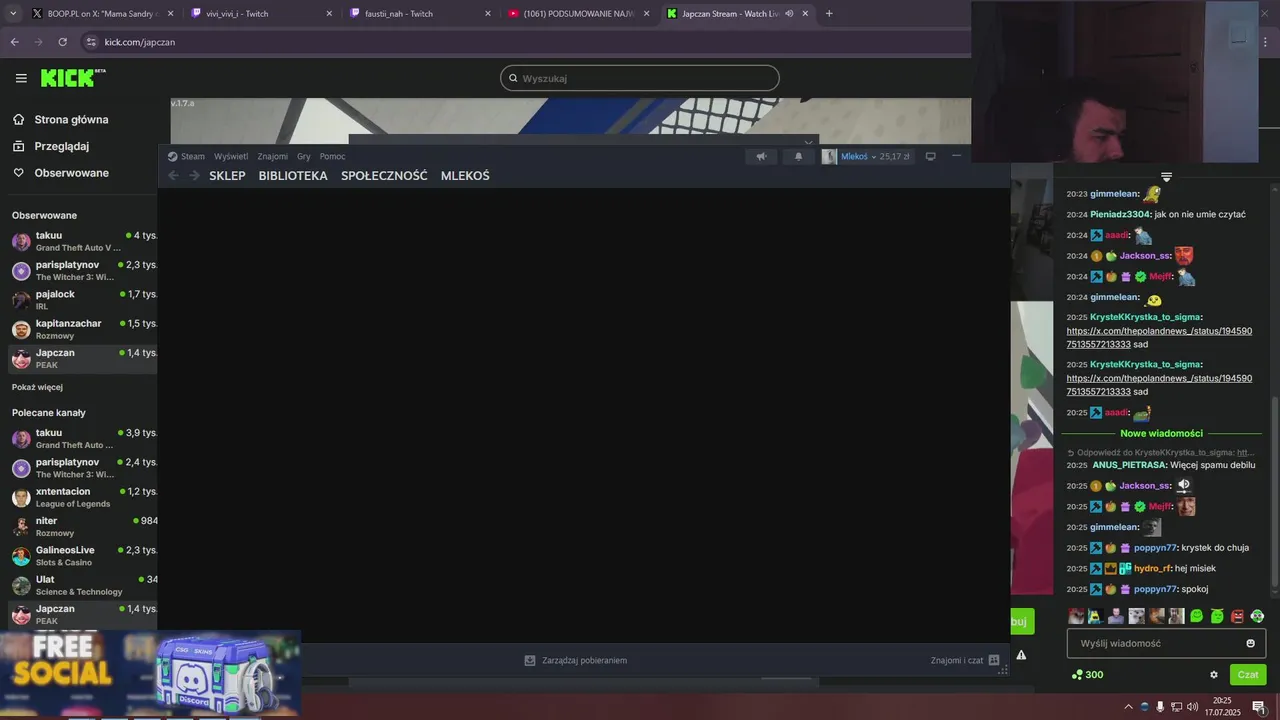Image resolution: width=1280 pixels, height=720 pixels.
Task: Open Zarządzaj pobieraniem in Steam
Action: click(576, 660)
